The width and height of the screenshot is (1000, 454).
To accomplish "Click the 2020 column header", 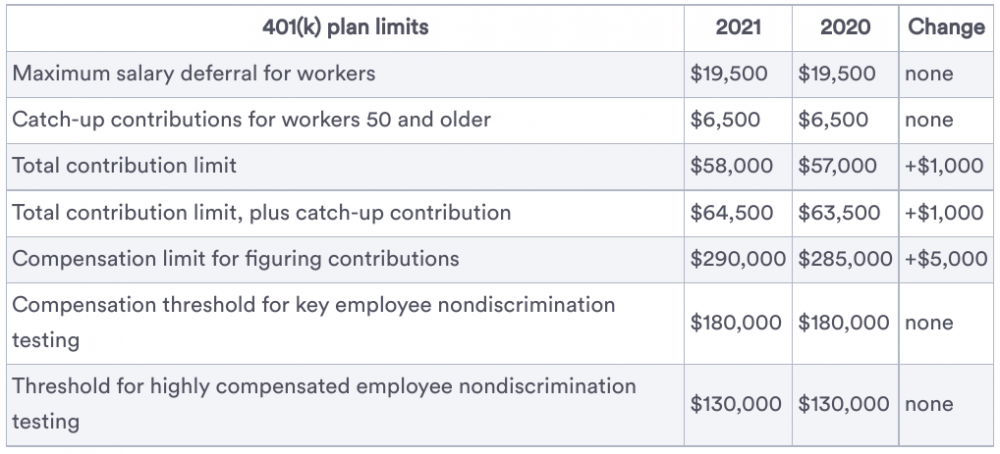I will point(844,28).
